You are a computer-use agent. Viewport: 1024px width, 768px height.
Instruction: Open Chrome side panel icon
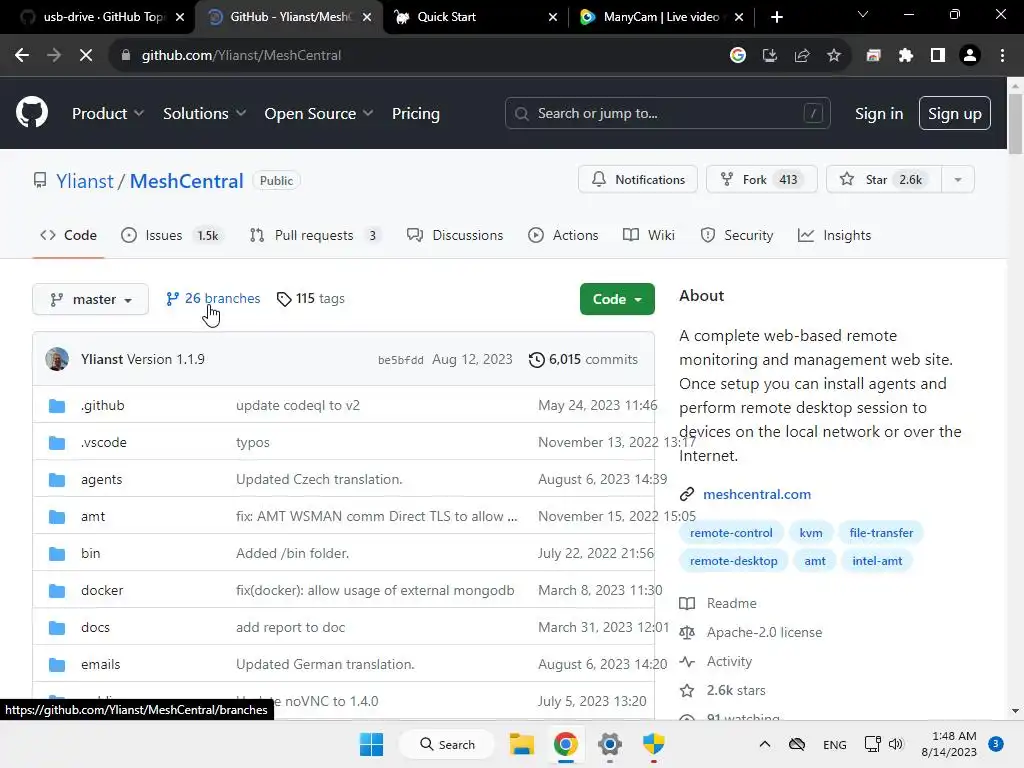[x=938, y=56]
